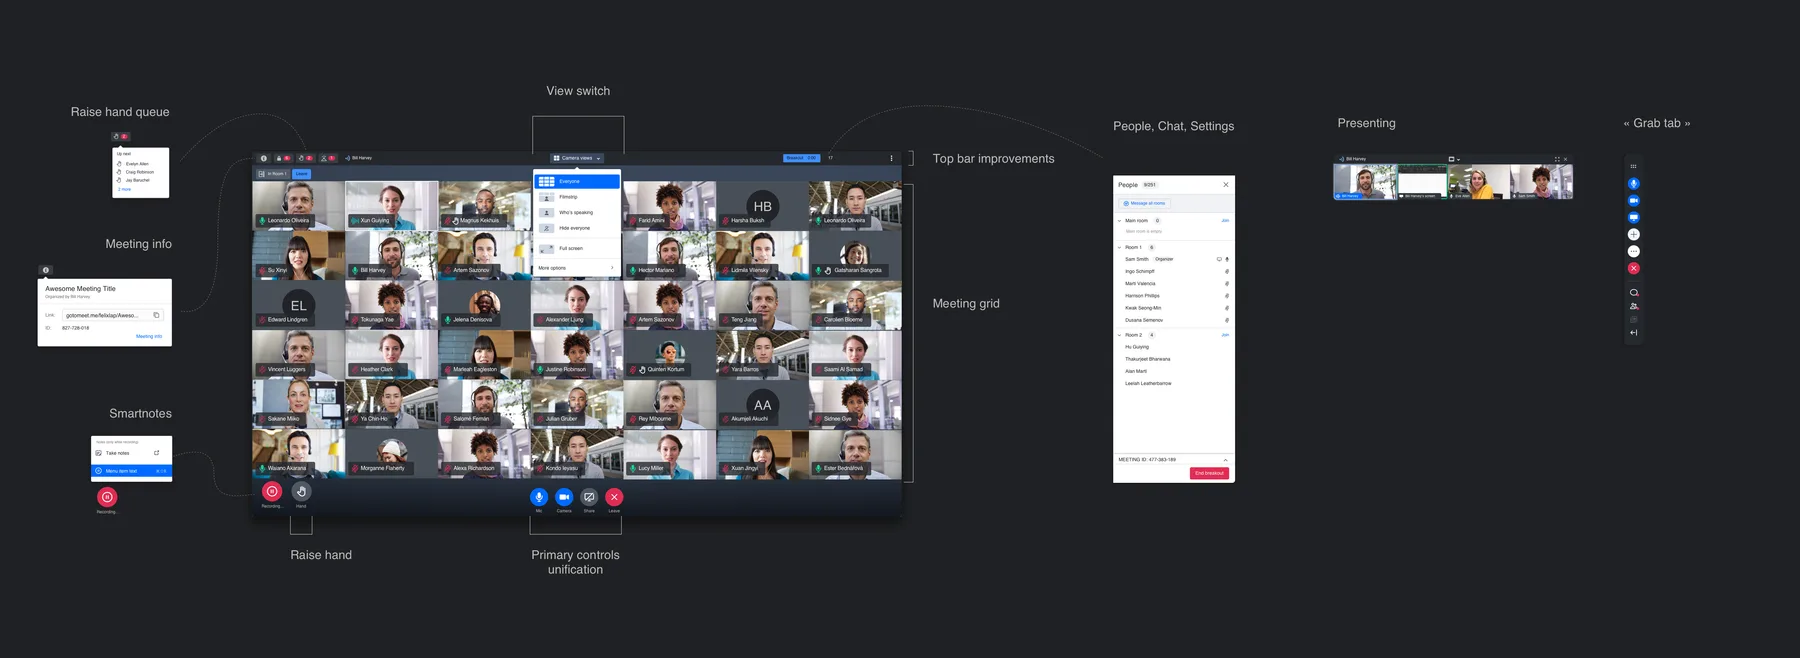Collapse the Room 1 section
The height and width of the screenshot is (658, 1800).
point(1120,247)
